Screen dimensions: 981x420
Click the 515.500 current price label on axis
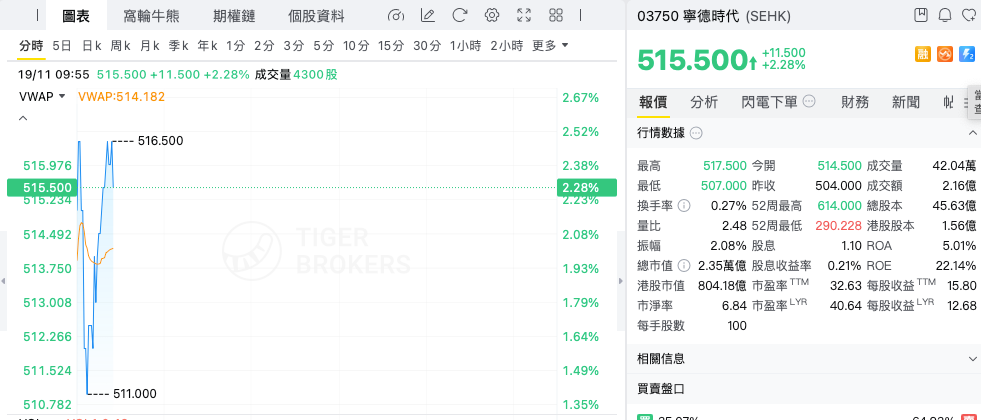[41, 187]
